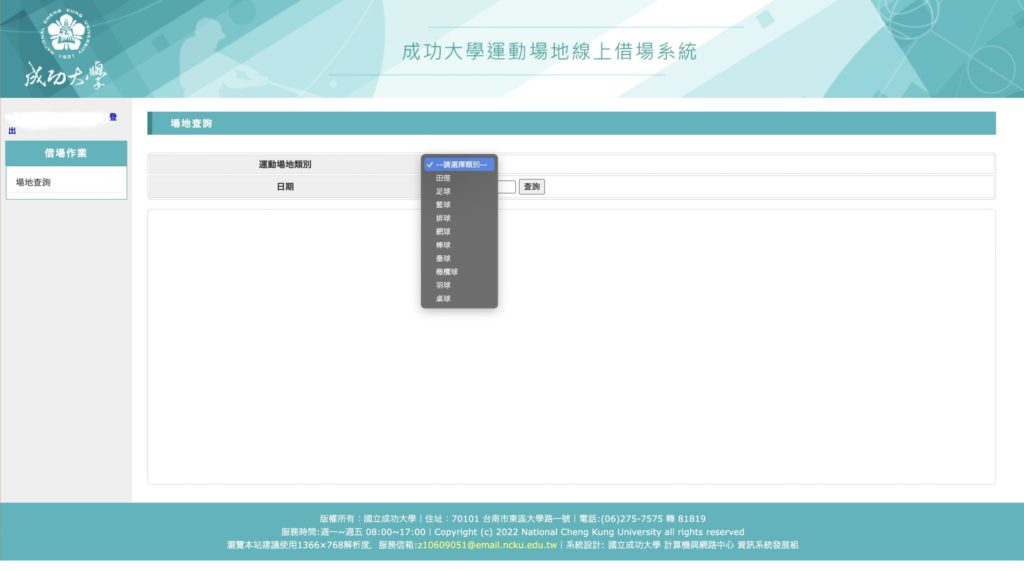
Task: Select 田徑 from the category dropdown
Action: point(443,178)
